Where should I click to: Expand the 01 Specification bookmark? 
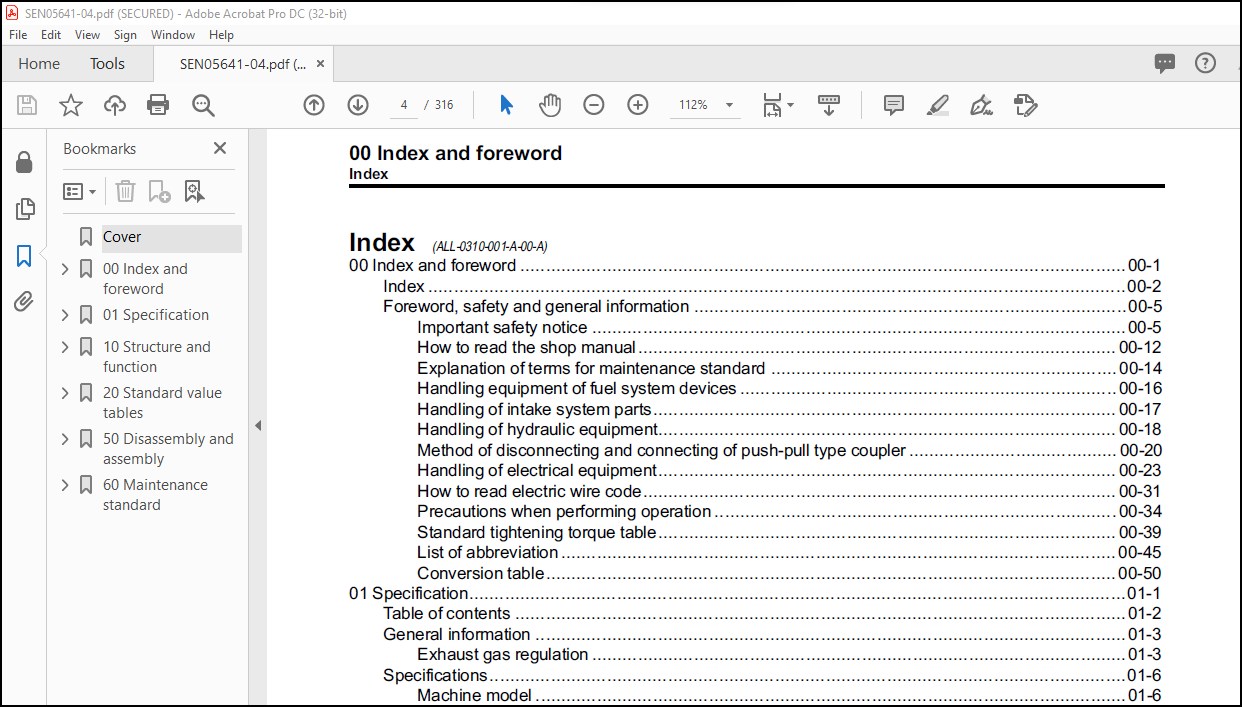pyautogui.click(x=65, y=315)
